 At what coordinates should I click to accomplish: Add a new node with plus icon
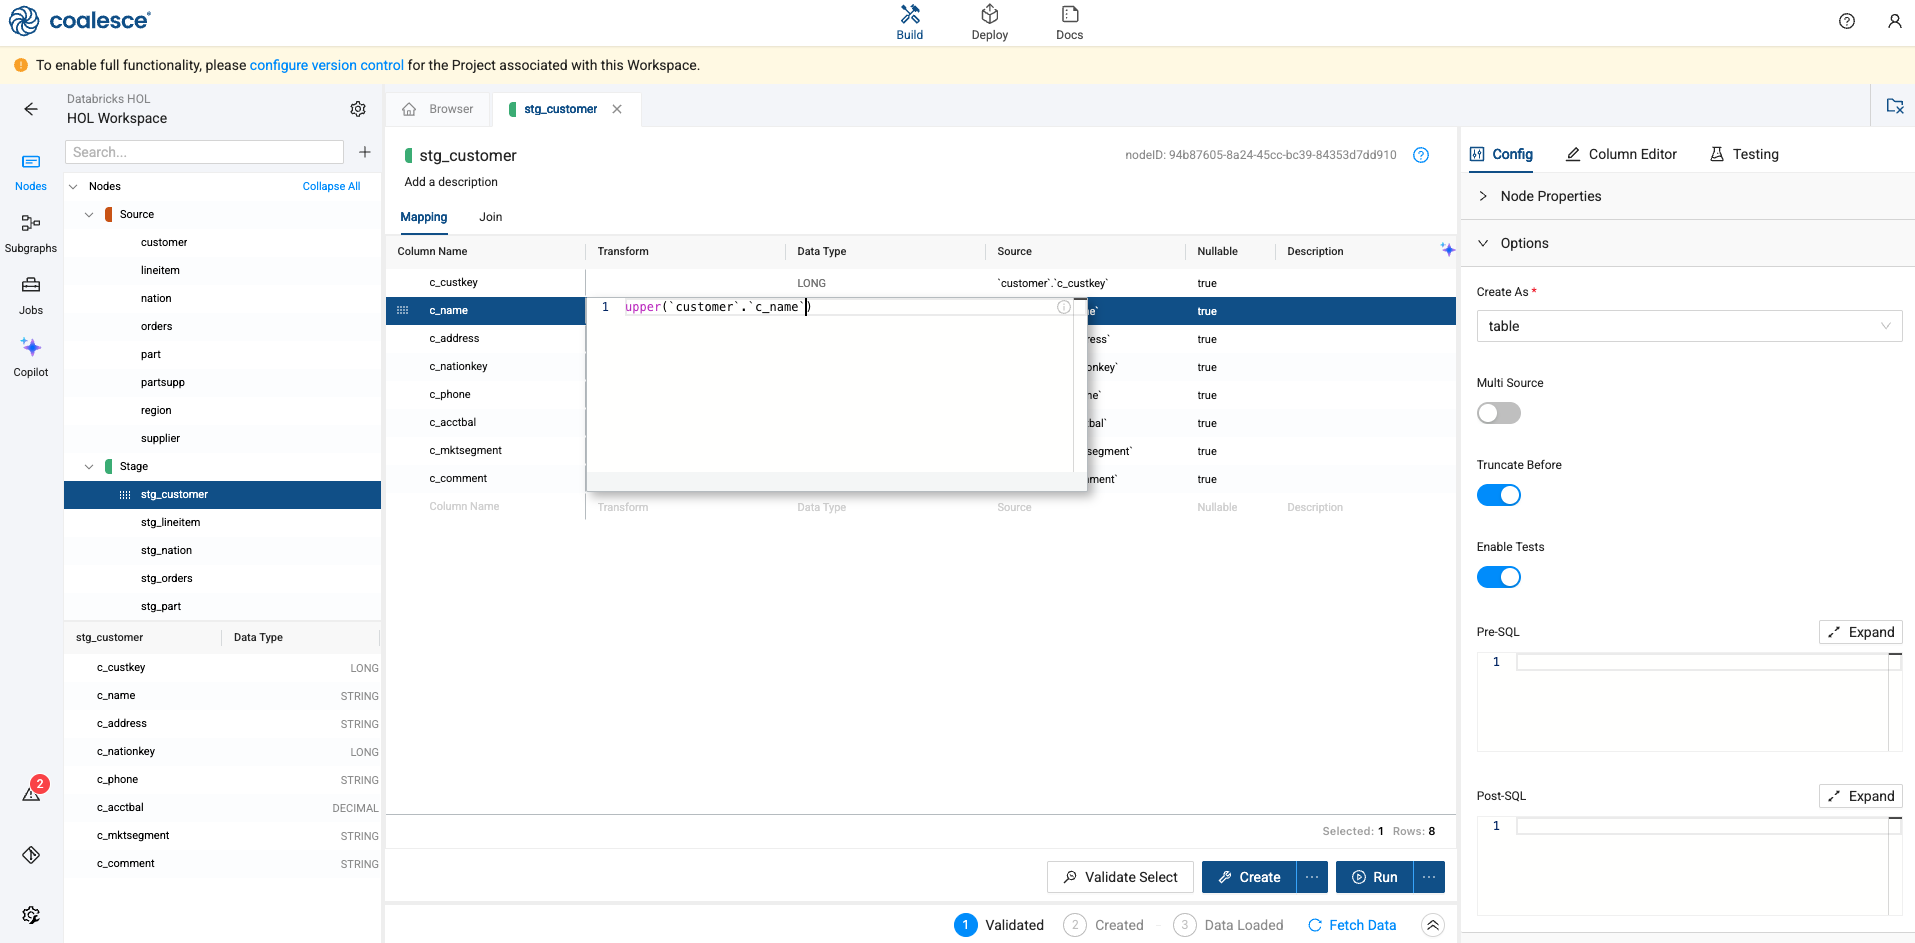point(365,152)
